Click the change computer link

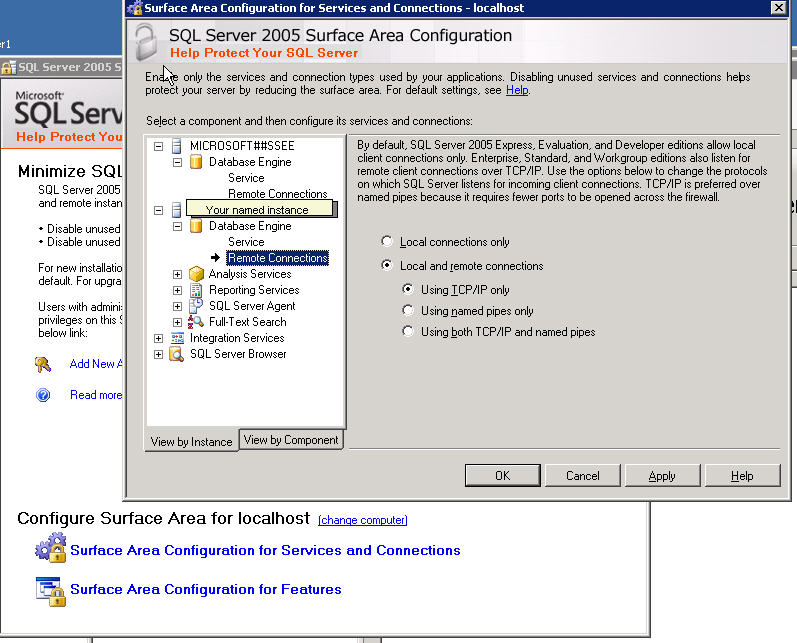click(362, 520)
